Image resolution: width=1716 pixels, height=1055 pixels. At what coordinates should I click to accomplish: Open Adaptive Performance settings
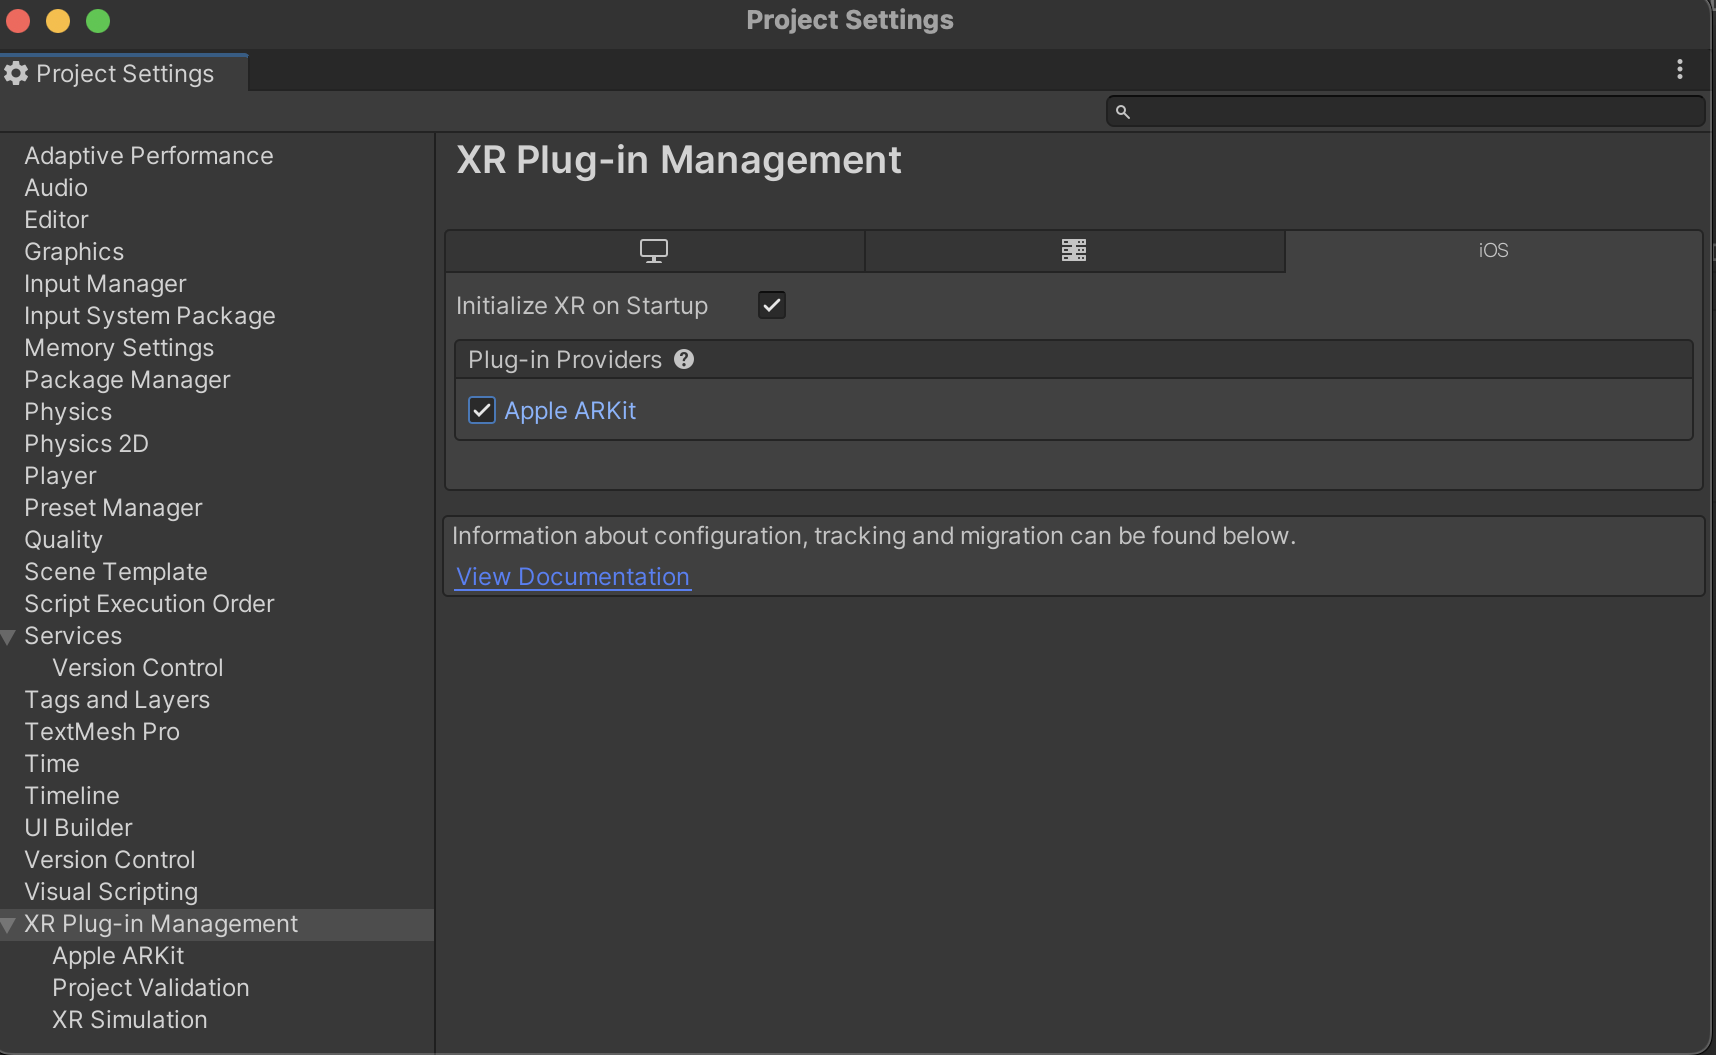(149, 156)
